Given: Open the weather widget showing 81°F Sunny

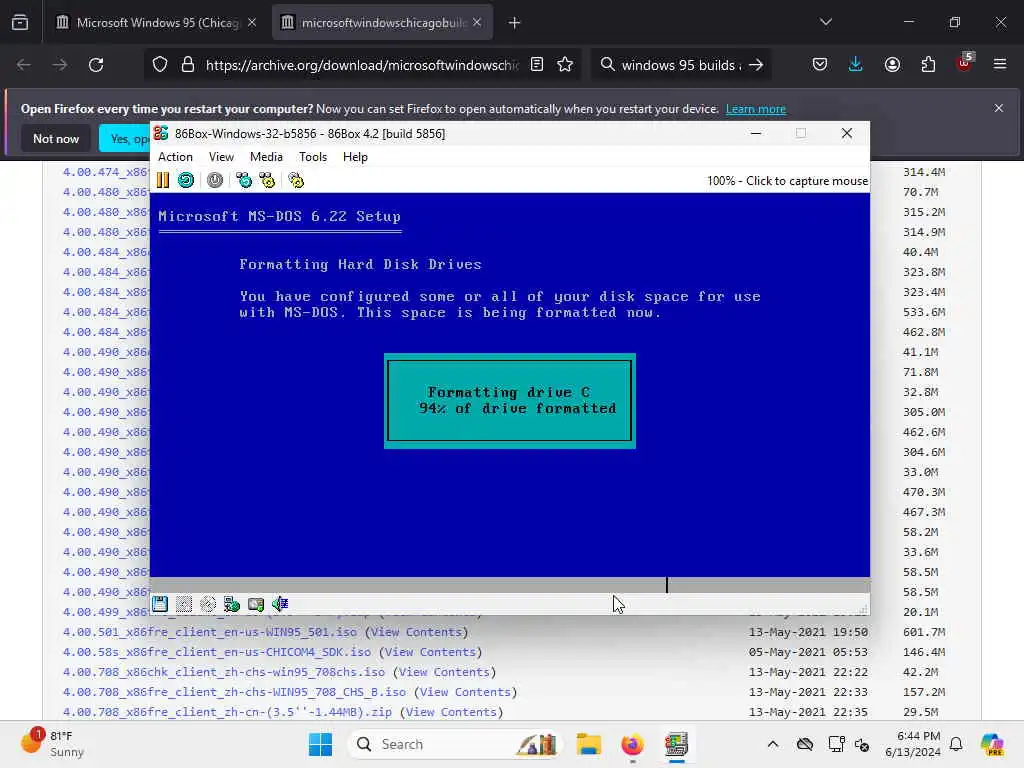Looking at the screenshot, I should pos(52,744).
